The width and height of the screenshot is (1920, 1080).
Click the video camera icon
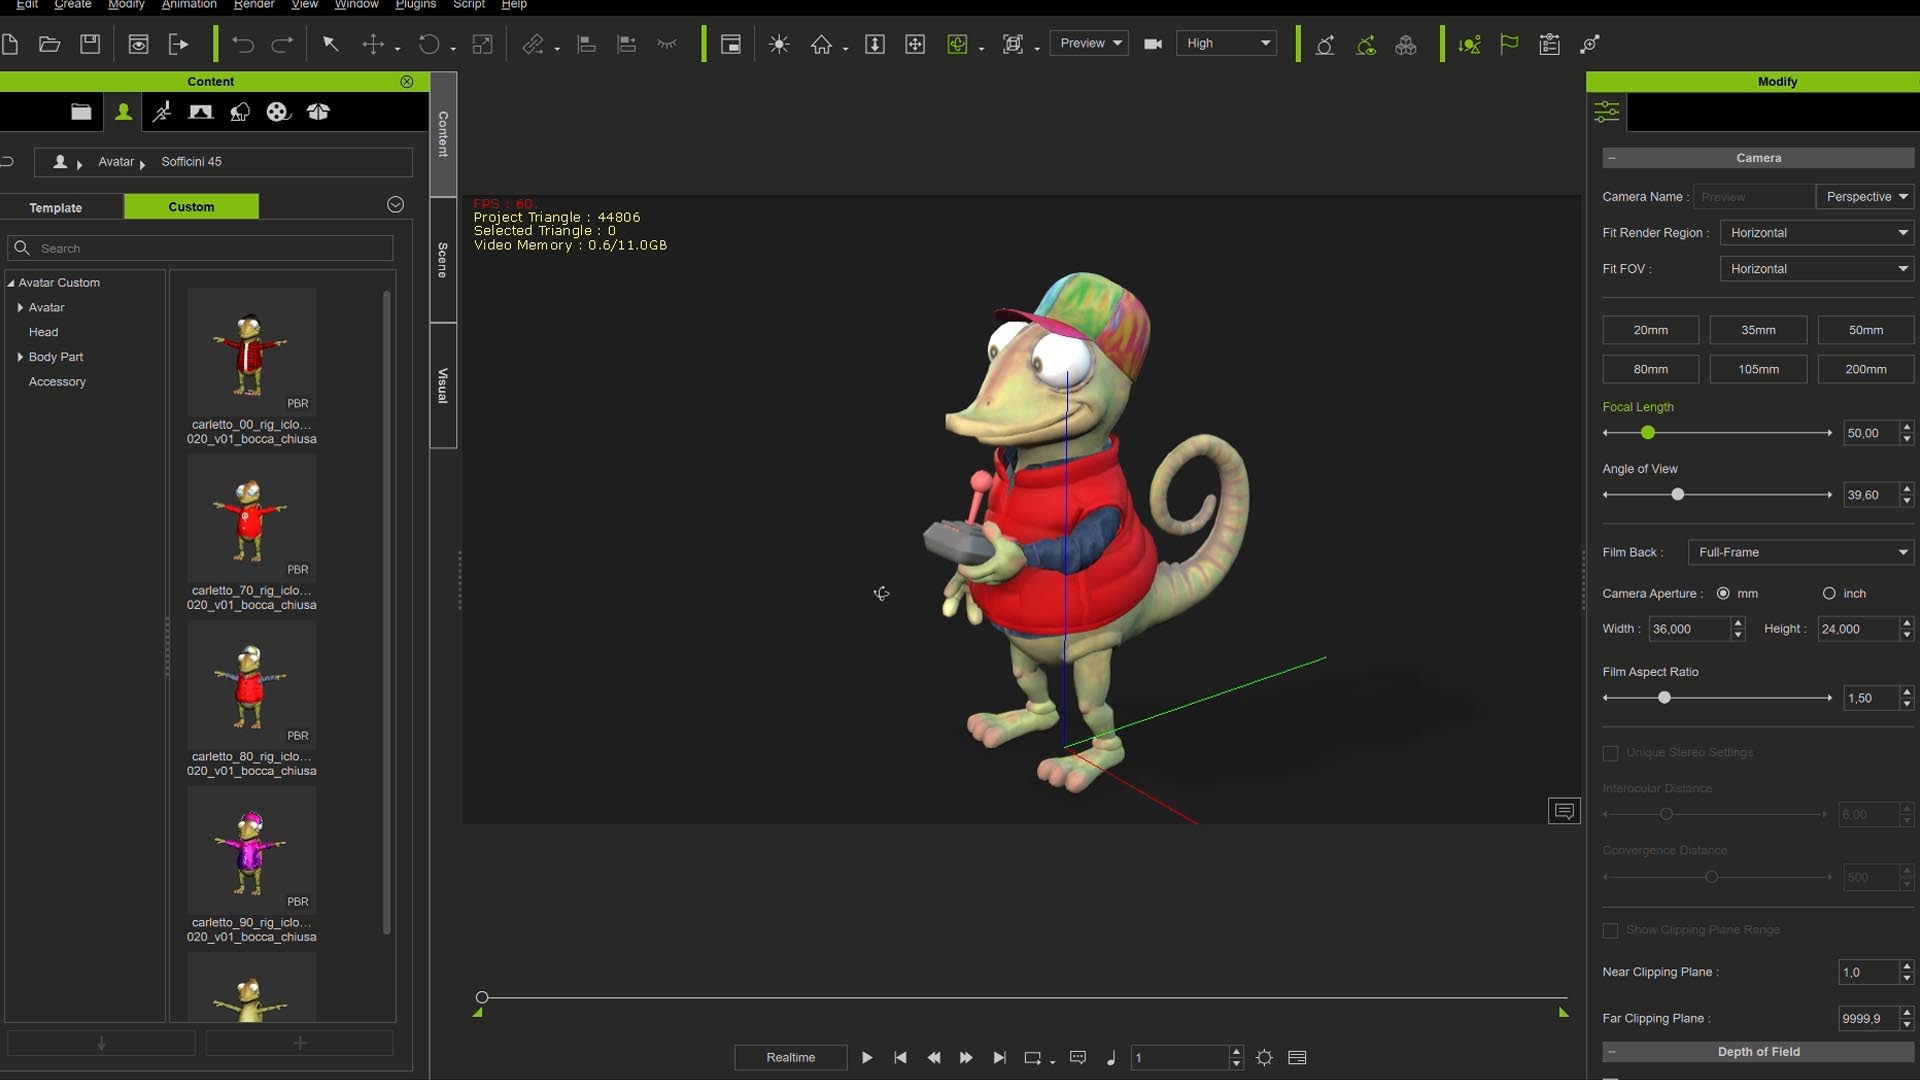1153,44
